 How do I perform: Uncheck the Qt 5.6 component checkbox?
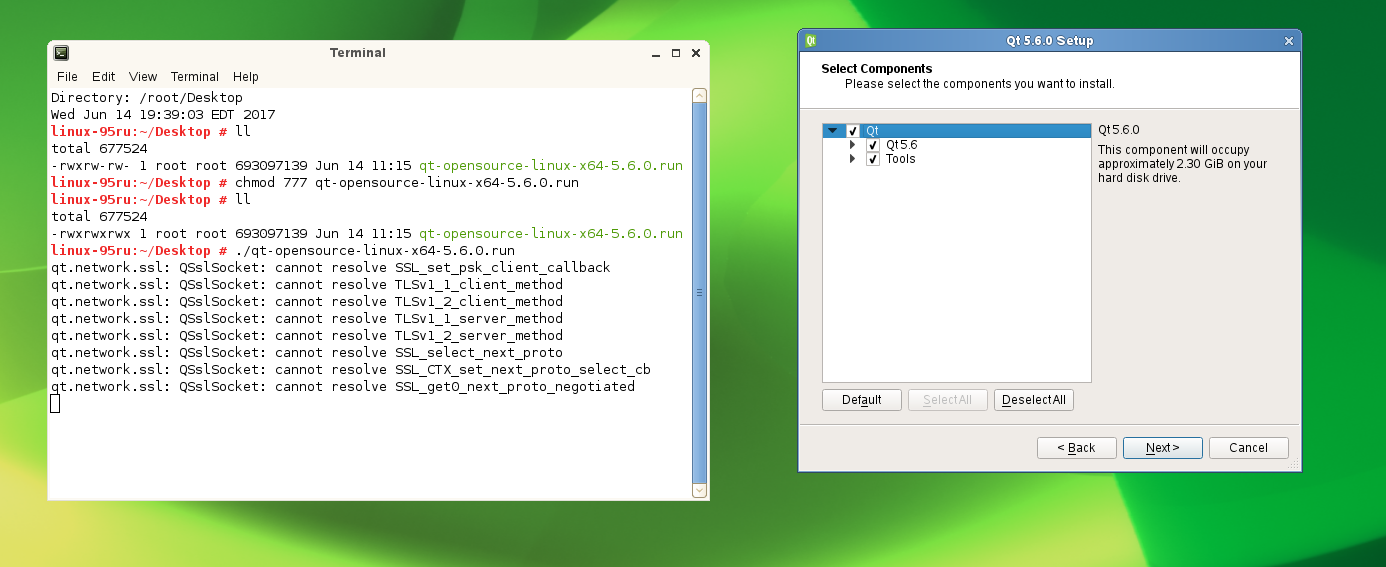coord(873,145)
